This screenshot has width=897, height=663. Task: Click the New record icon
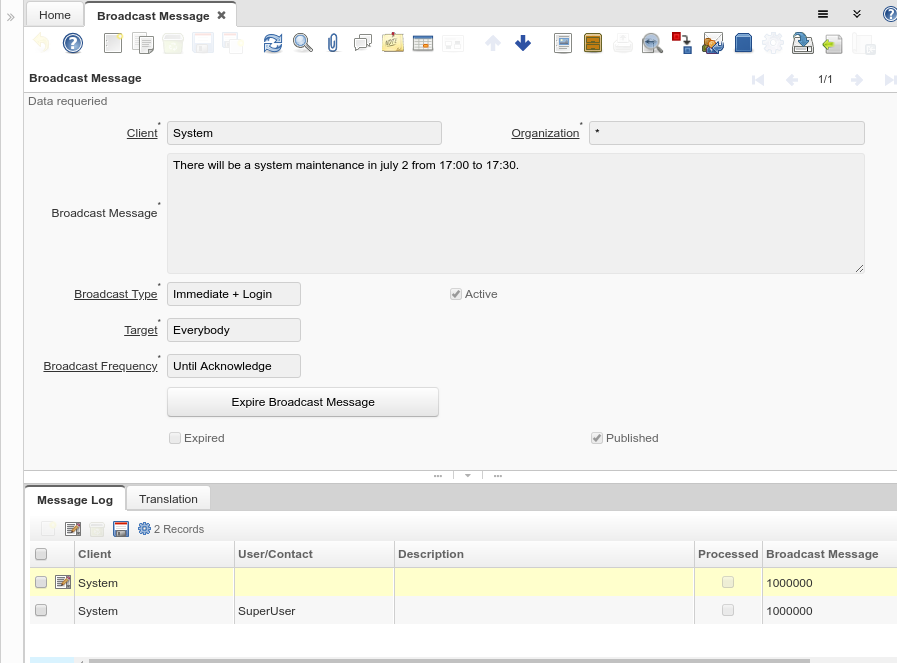tap(113, 43)
